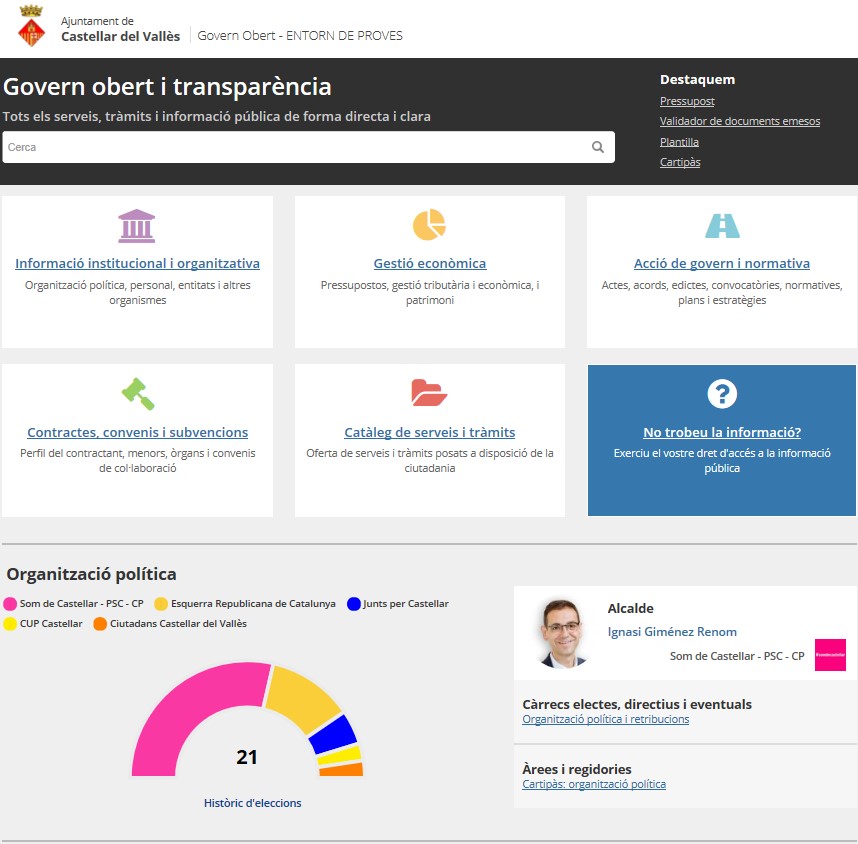Open Organització política i retribucions link
This screenshot has height=844, width=858.
[605, 719]
